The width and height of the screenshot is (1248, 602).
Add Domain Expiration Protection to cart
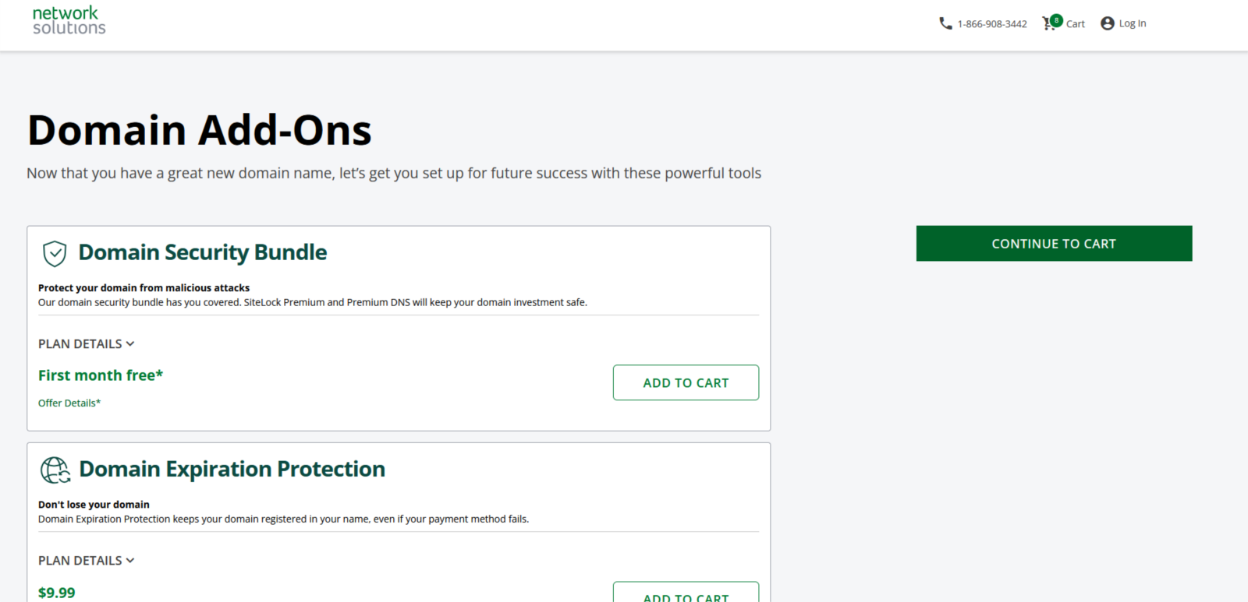(685, 595)
